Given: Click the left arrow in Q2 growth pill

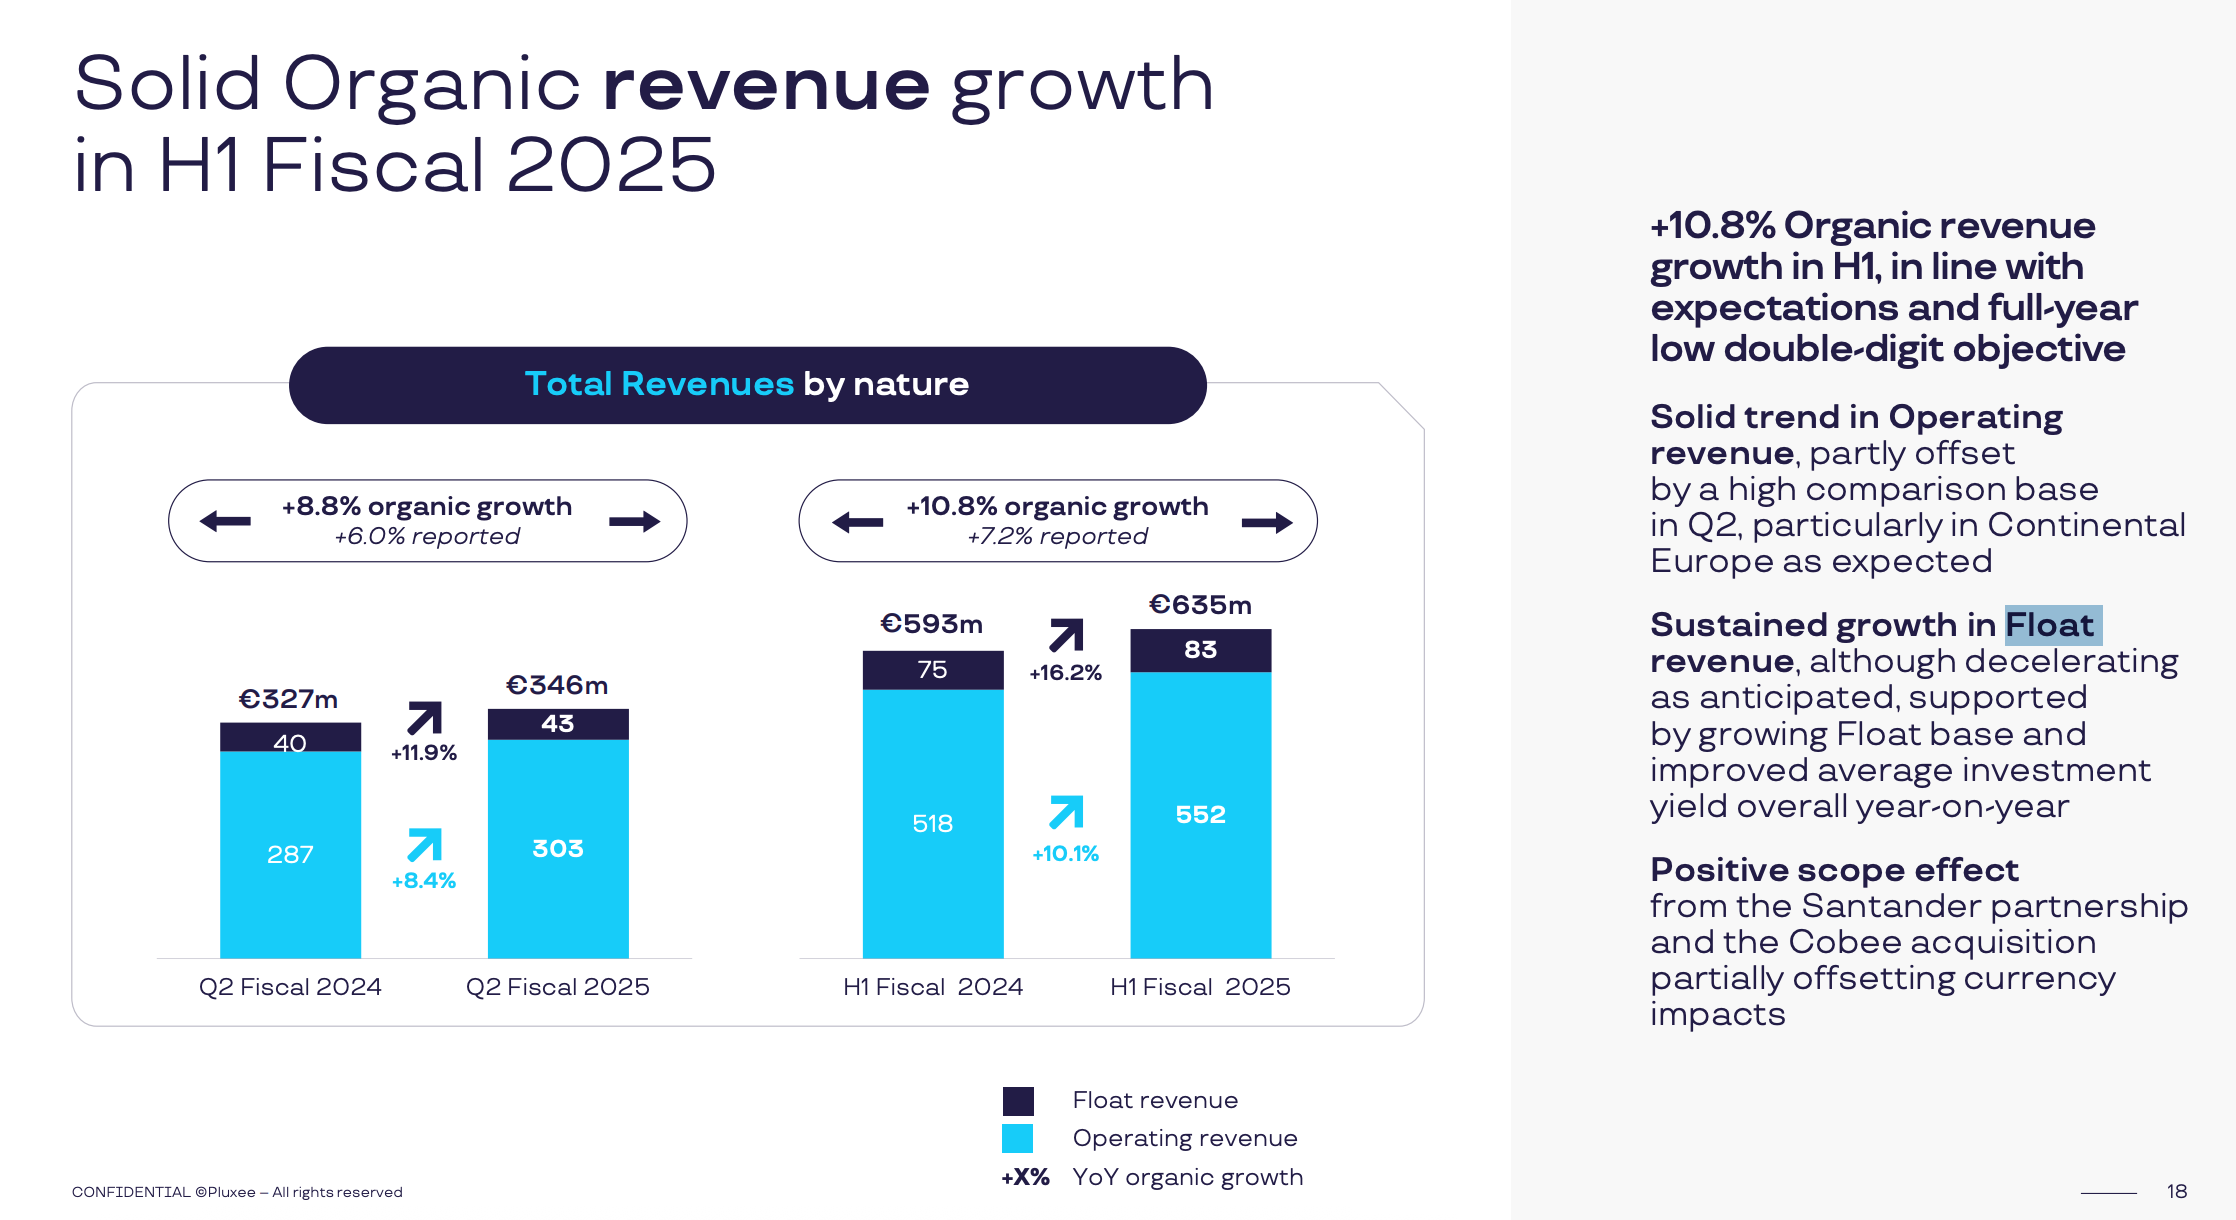Looking at the screenshot, I should (x=225, y=521).
